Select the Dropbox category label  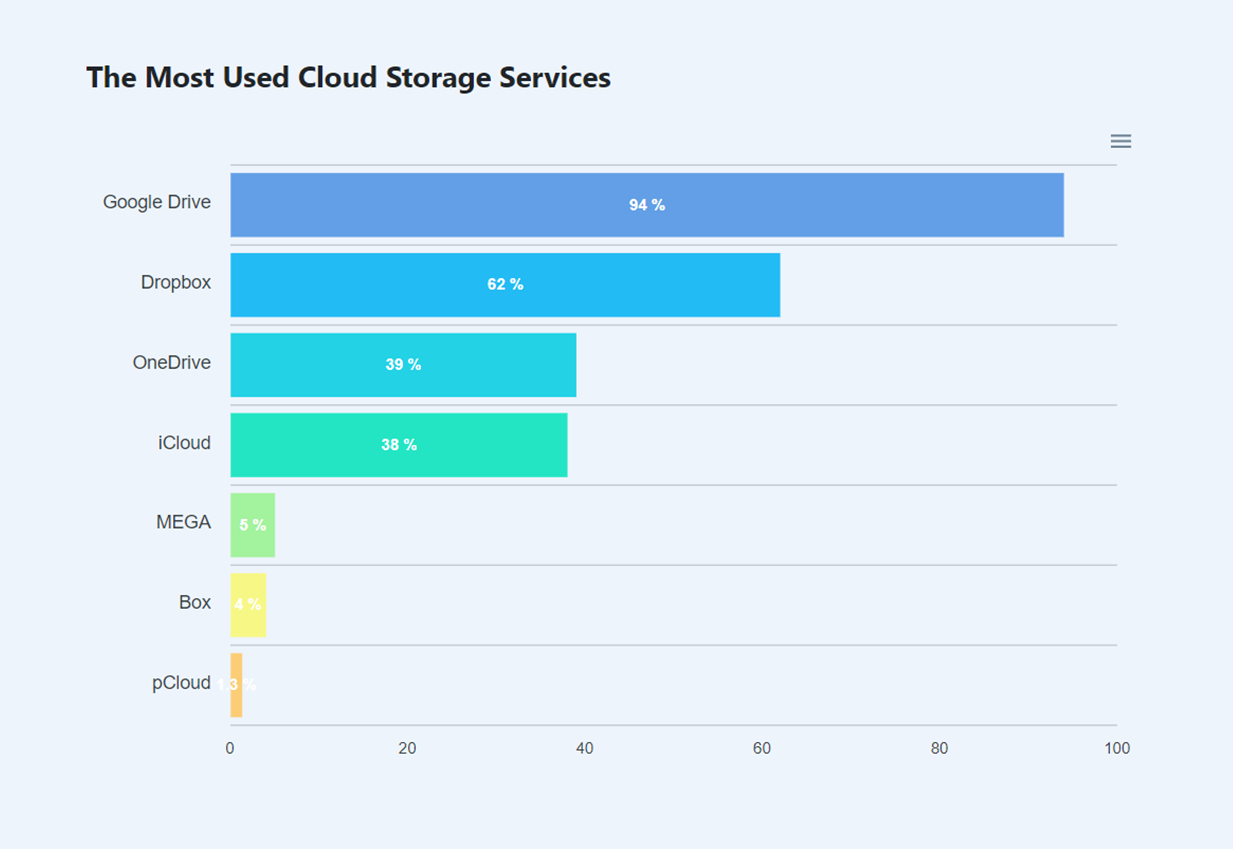pos(176,282)
